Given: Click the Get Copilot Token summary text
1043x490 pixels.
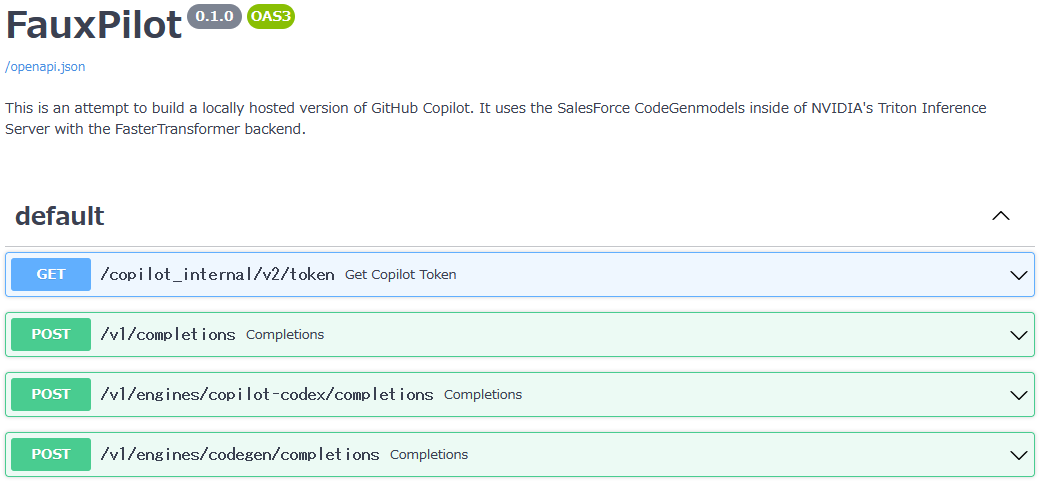Looking at the screenshot, I should click(x=401, y=274).
